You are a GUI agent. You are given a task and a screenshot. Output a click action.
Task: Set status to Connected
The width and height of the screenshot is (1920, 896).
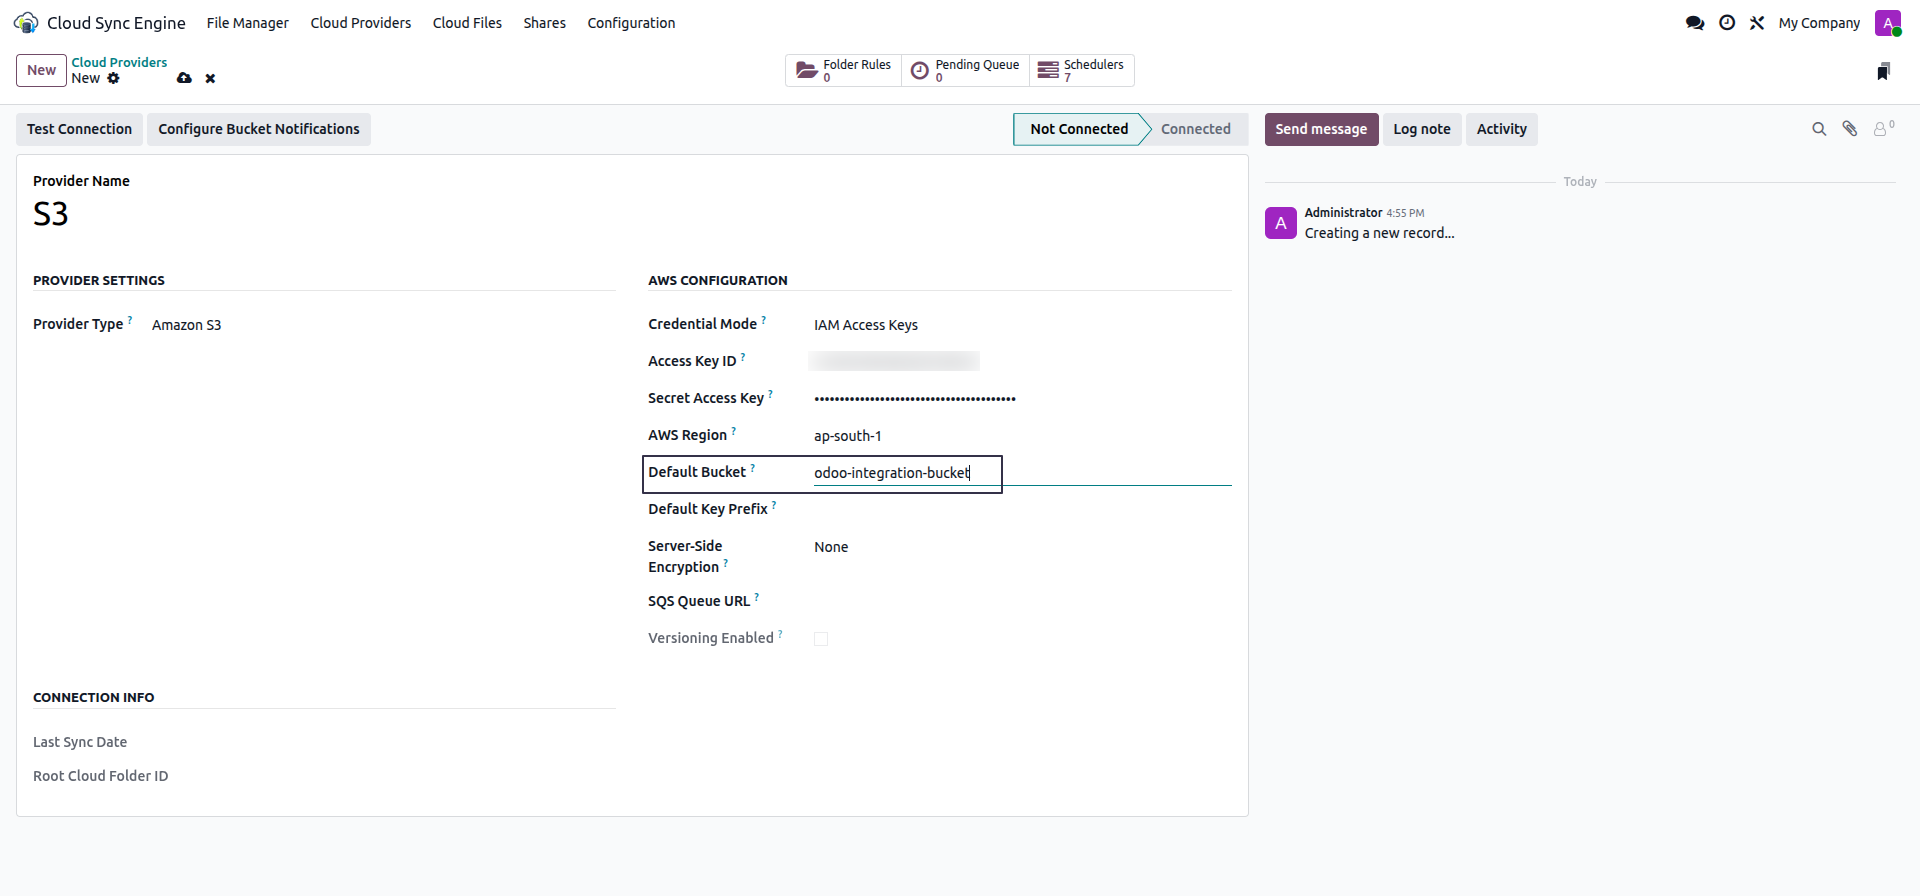[x=1196, y=129]
